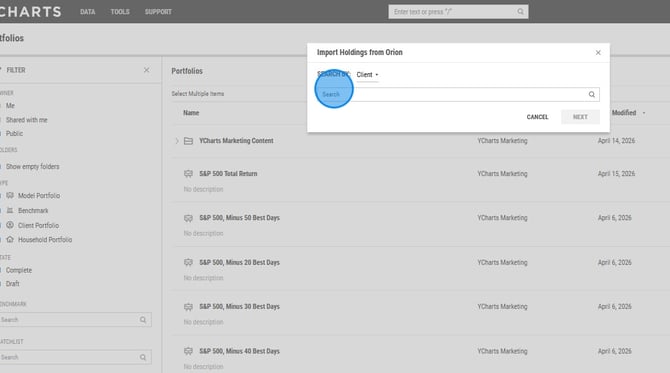Focus the Benchmark filter search field
The width and height of the screenshot is (670, 373).
[75, 320]
